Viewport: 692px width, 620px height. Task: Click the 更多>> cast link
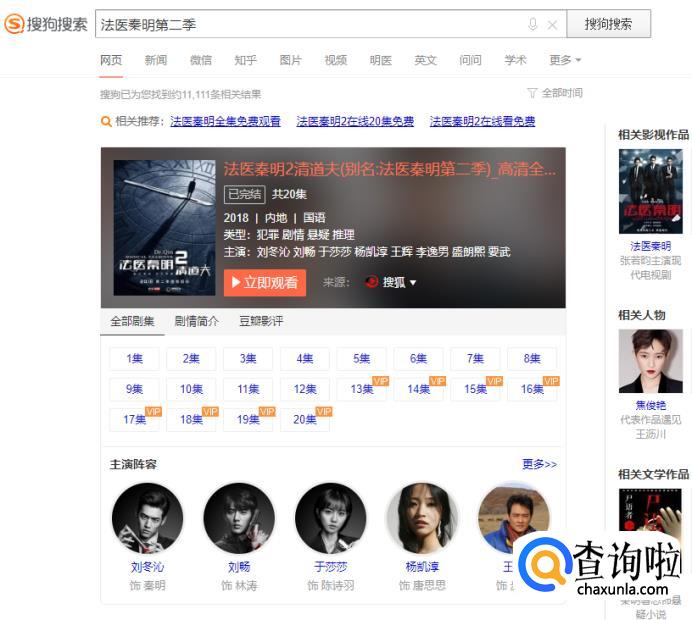point(539,464)
